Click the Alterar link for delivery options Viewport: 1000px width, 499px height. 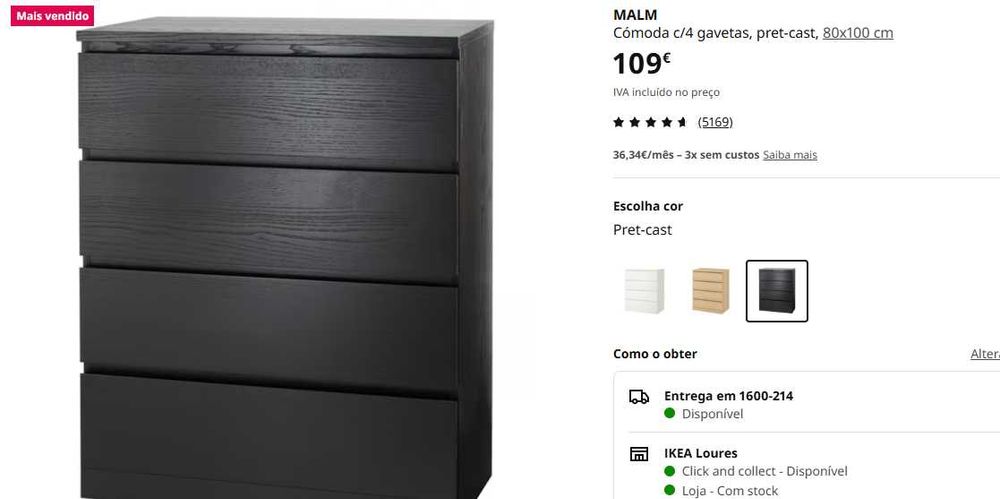985,354
